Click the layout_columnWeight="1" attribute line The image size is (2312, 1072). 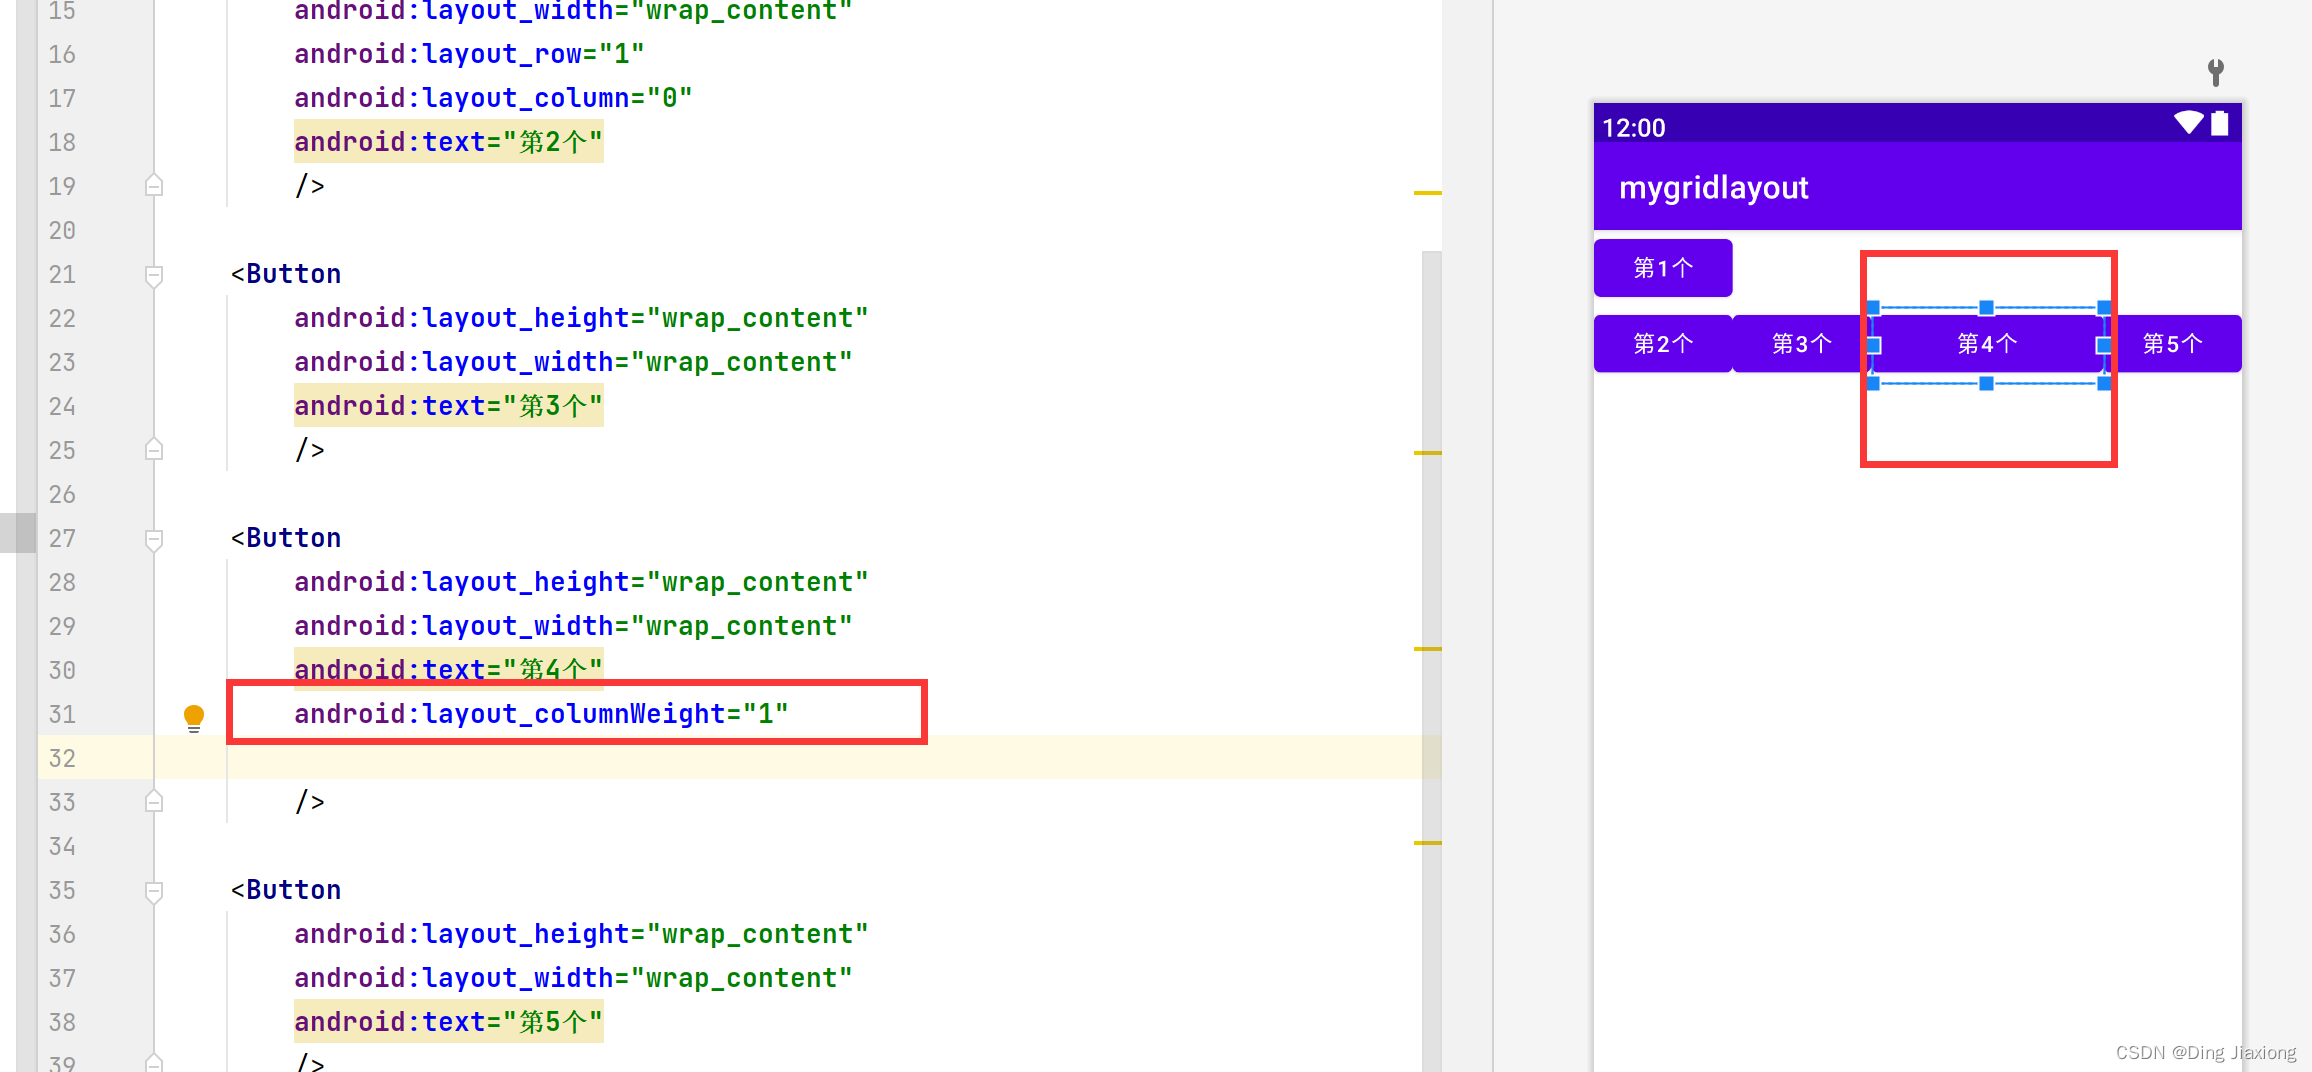click(541, 714)
